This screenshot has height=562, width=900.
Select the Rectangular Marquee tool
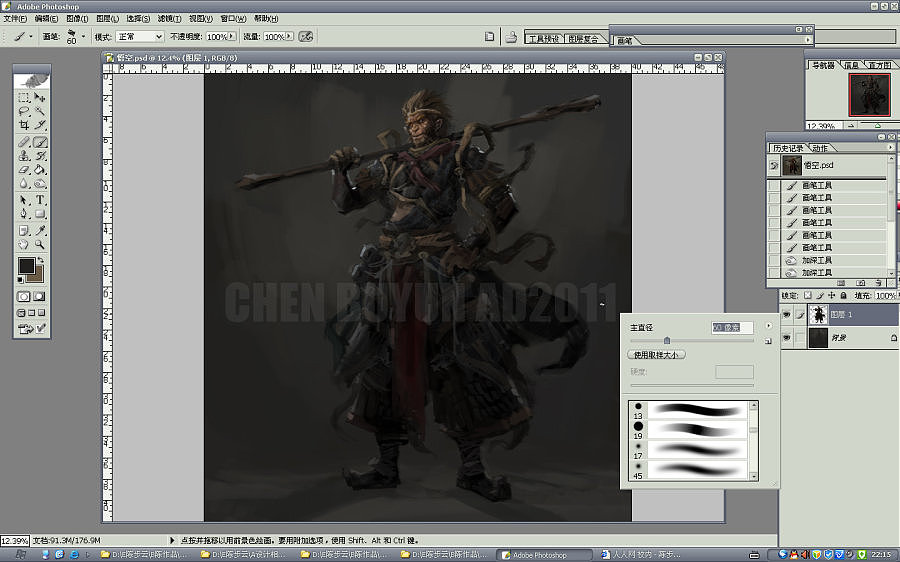point(24,97)
